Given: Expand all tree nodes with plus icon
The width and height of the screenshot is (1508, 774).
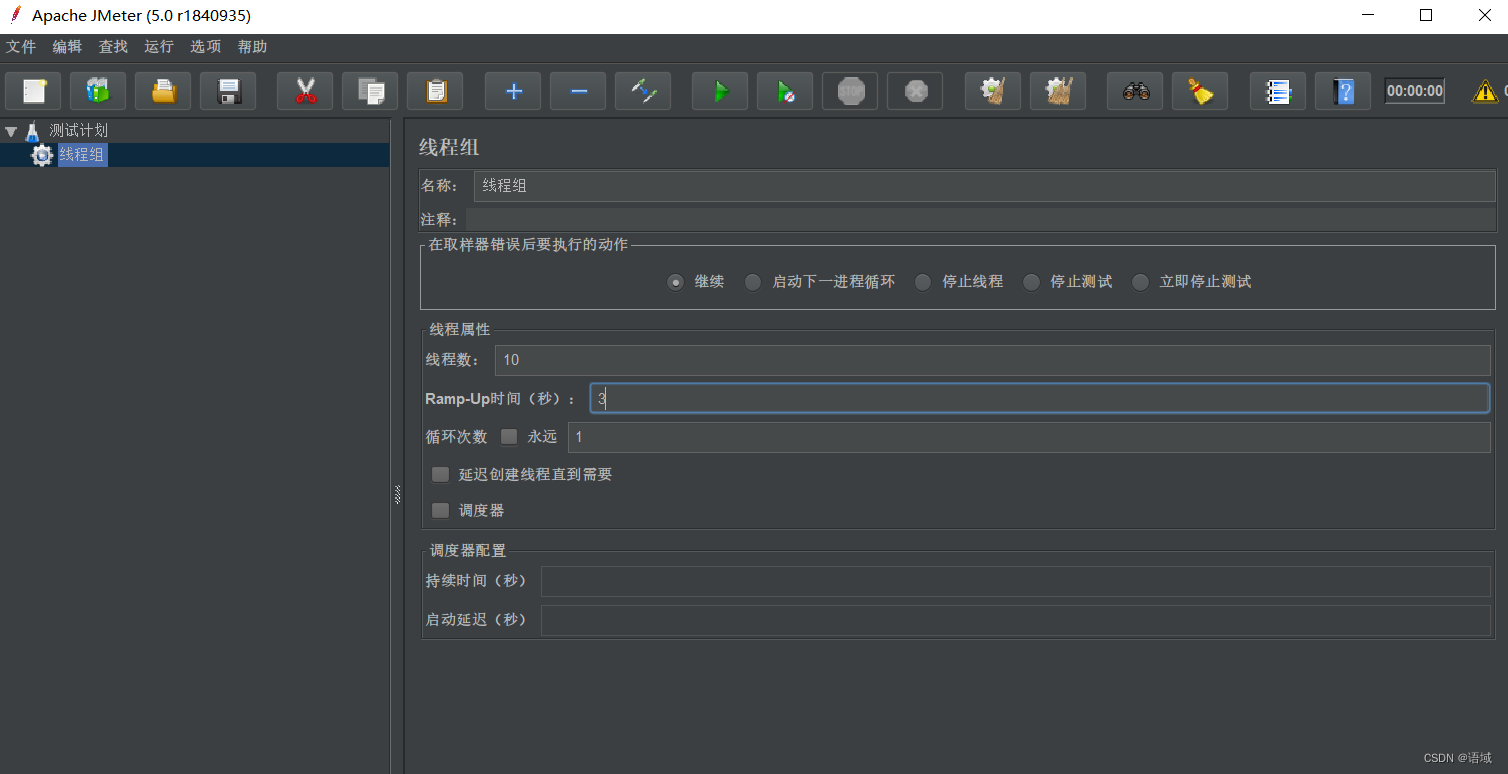Looking at the screenshot, I should click(513, 91).
